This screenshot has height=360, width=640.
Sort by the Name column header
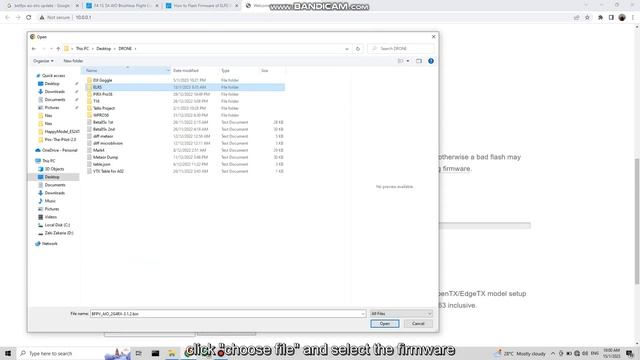coord(126,71)
